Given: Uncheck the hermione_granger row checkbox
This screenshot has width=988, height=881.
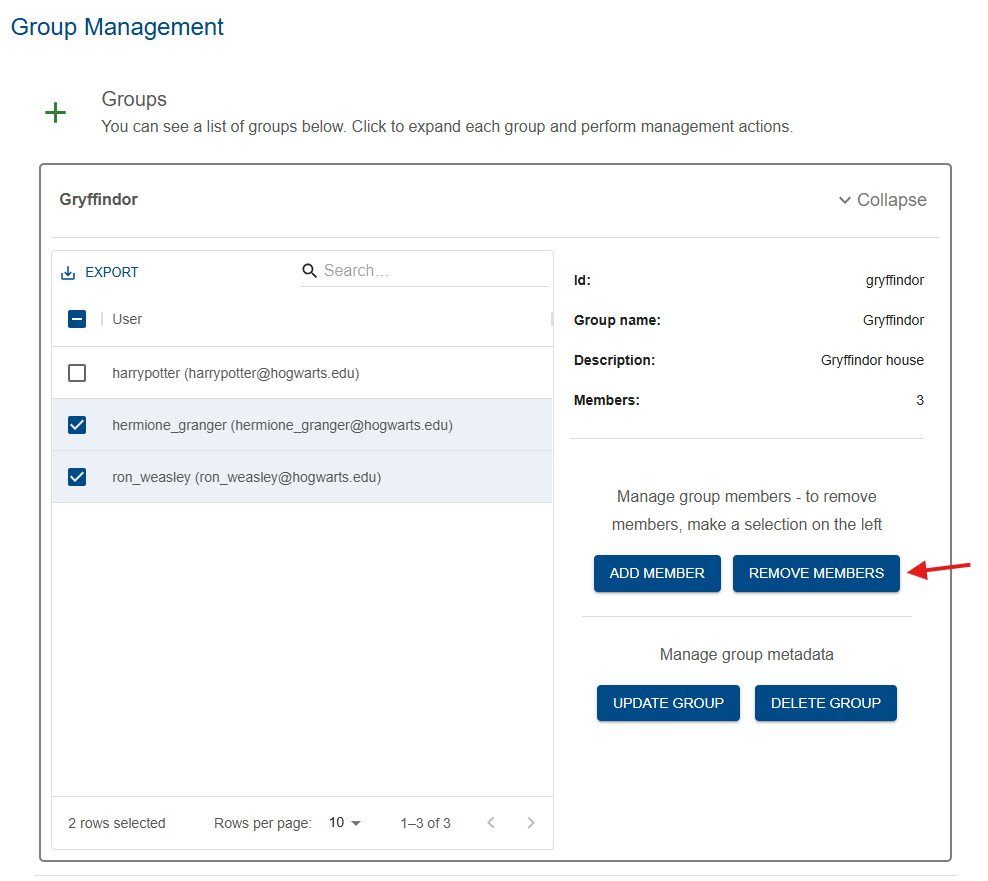Looking at the screenshot, I should (x=77, y=425).
